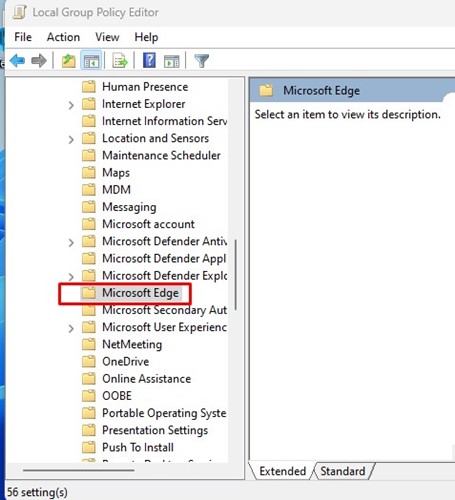Viewport: 455px width, 500px height.
Task: Open Help via question mark icon
Action: coord(149,61)
